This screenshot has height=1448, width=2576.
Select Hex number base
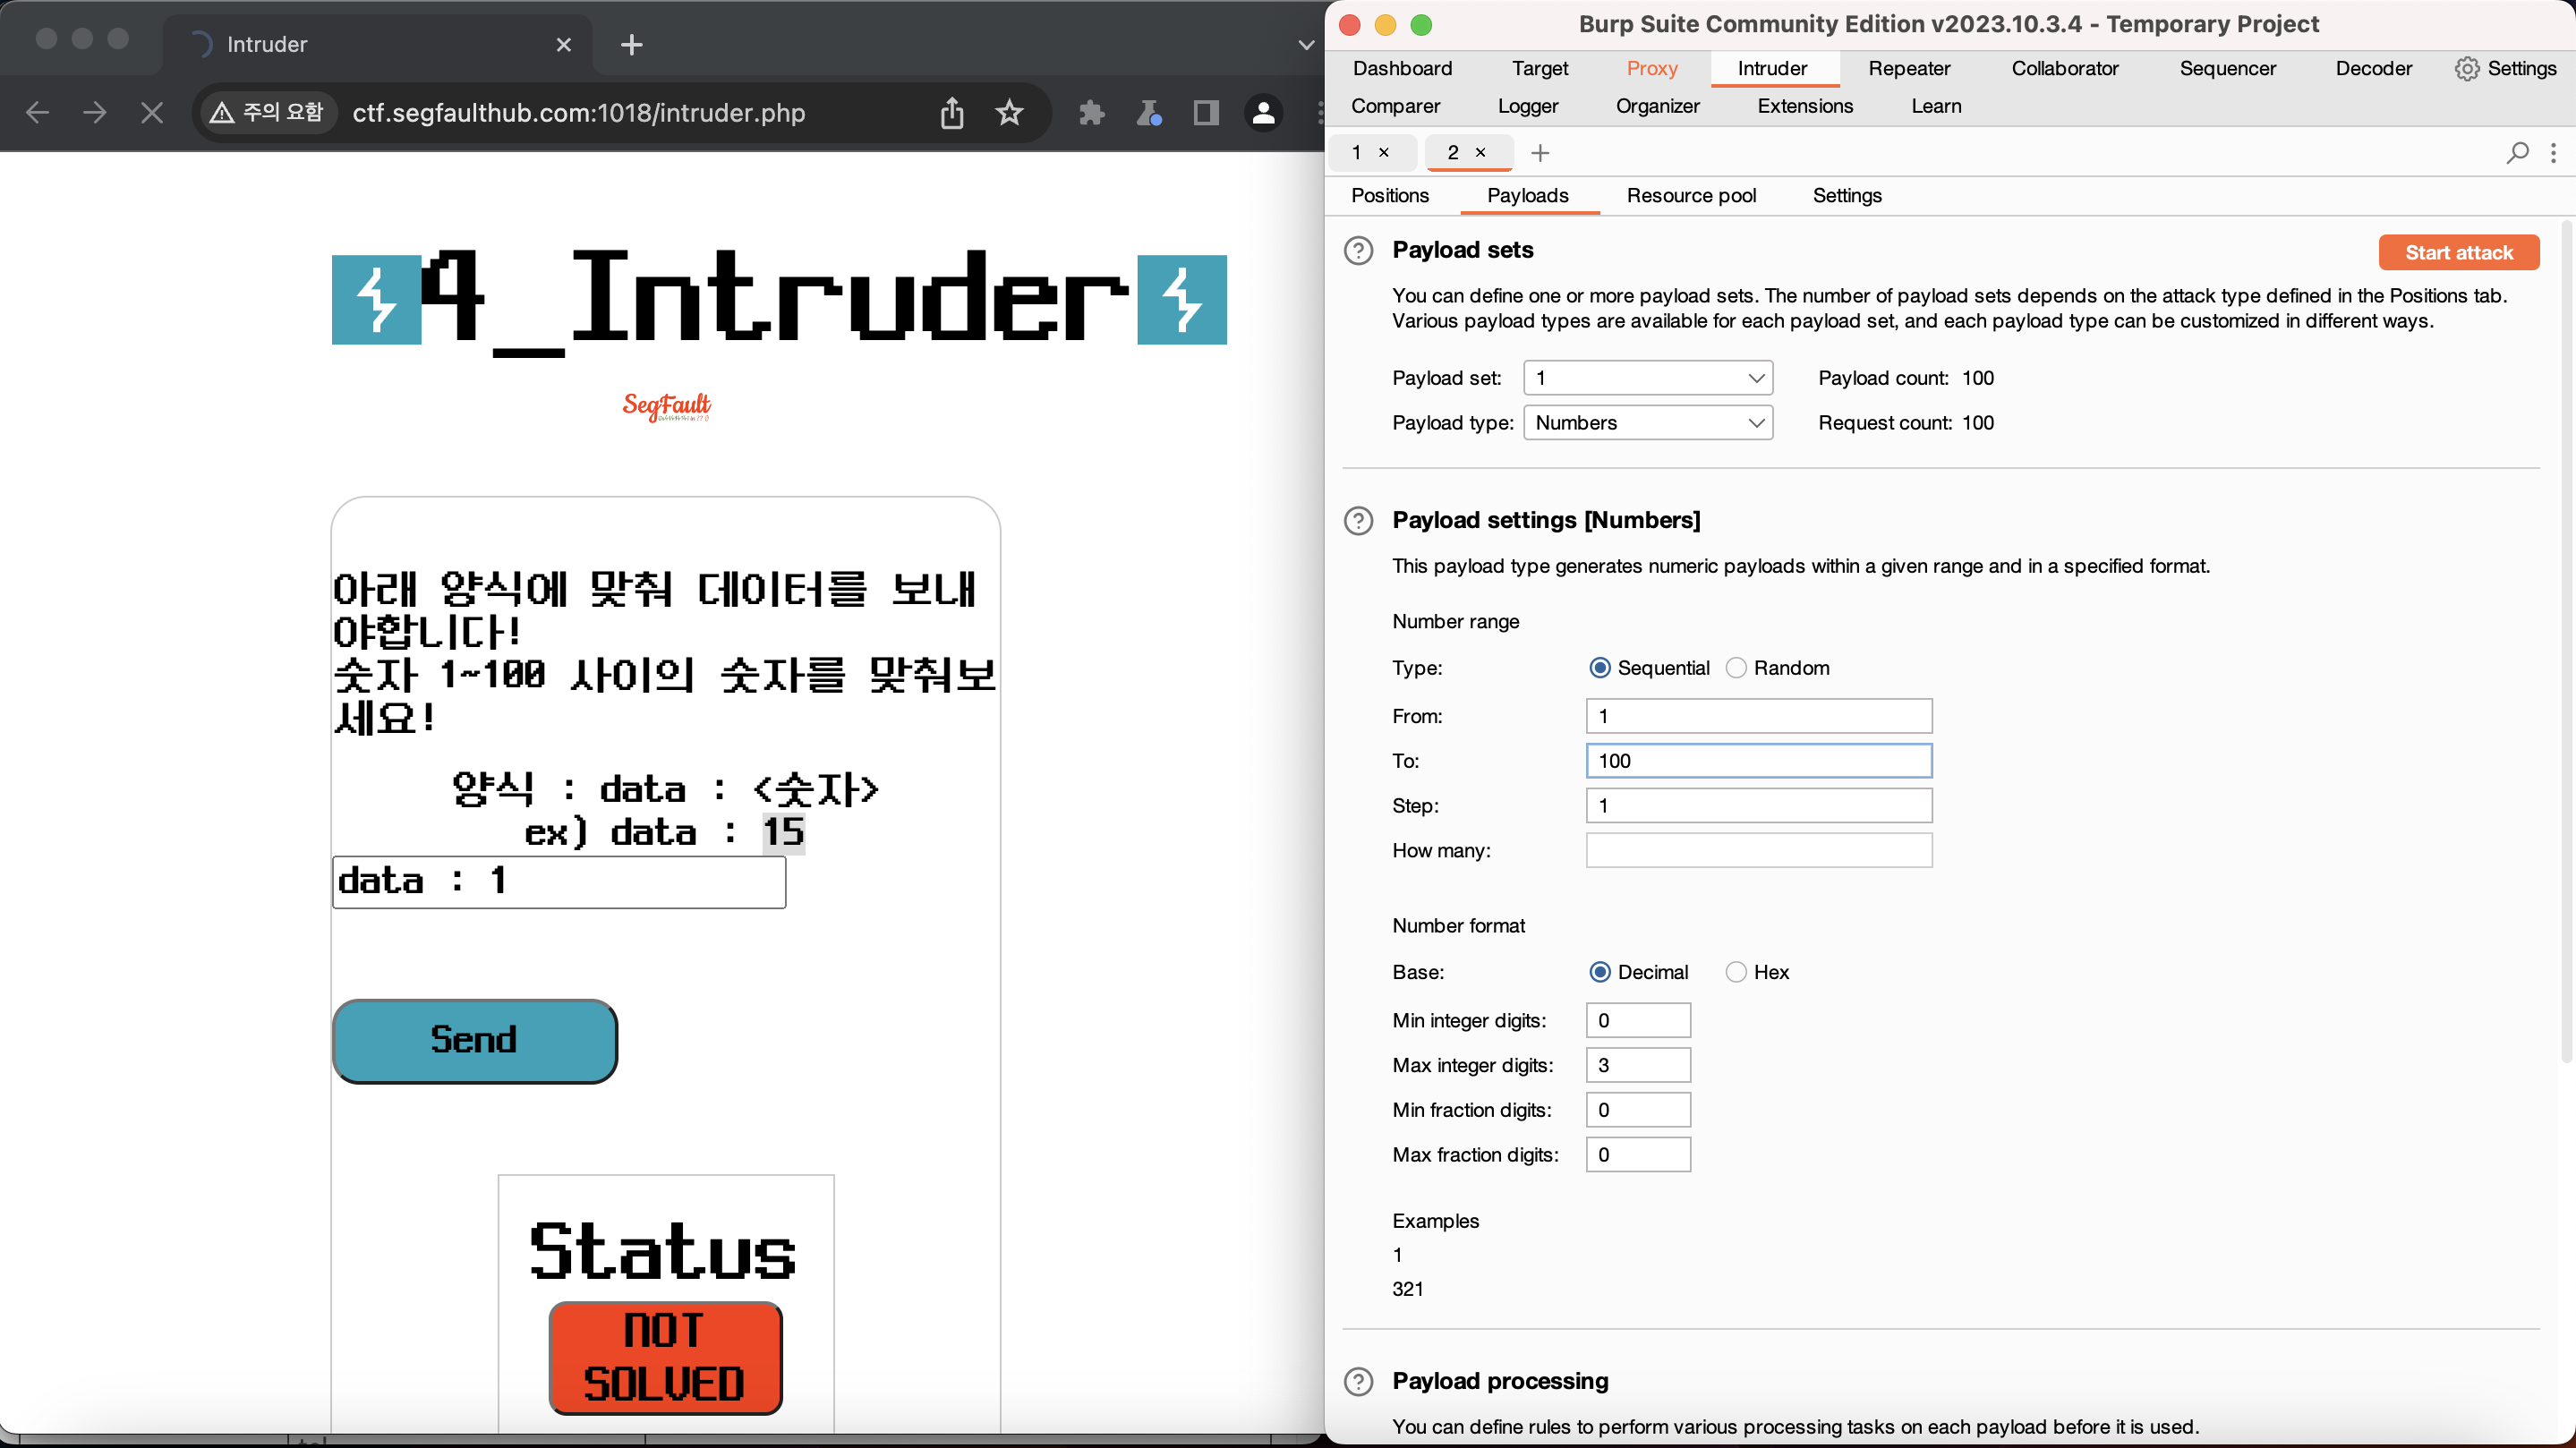(x=1736, y=972)
